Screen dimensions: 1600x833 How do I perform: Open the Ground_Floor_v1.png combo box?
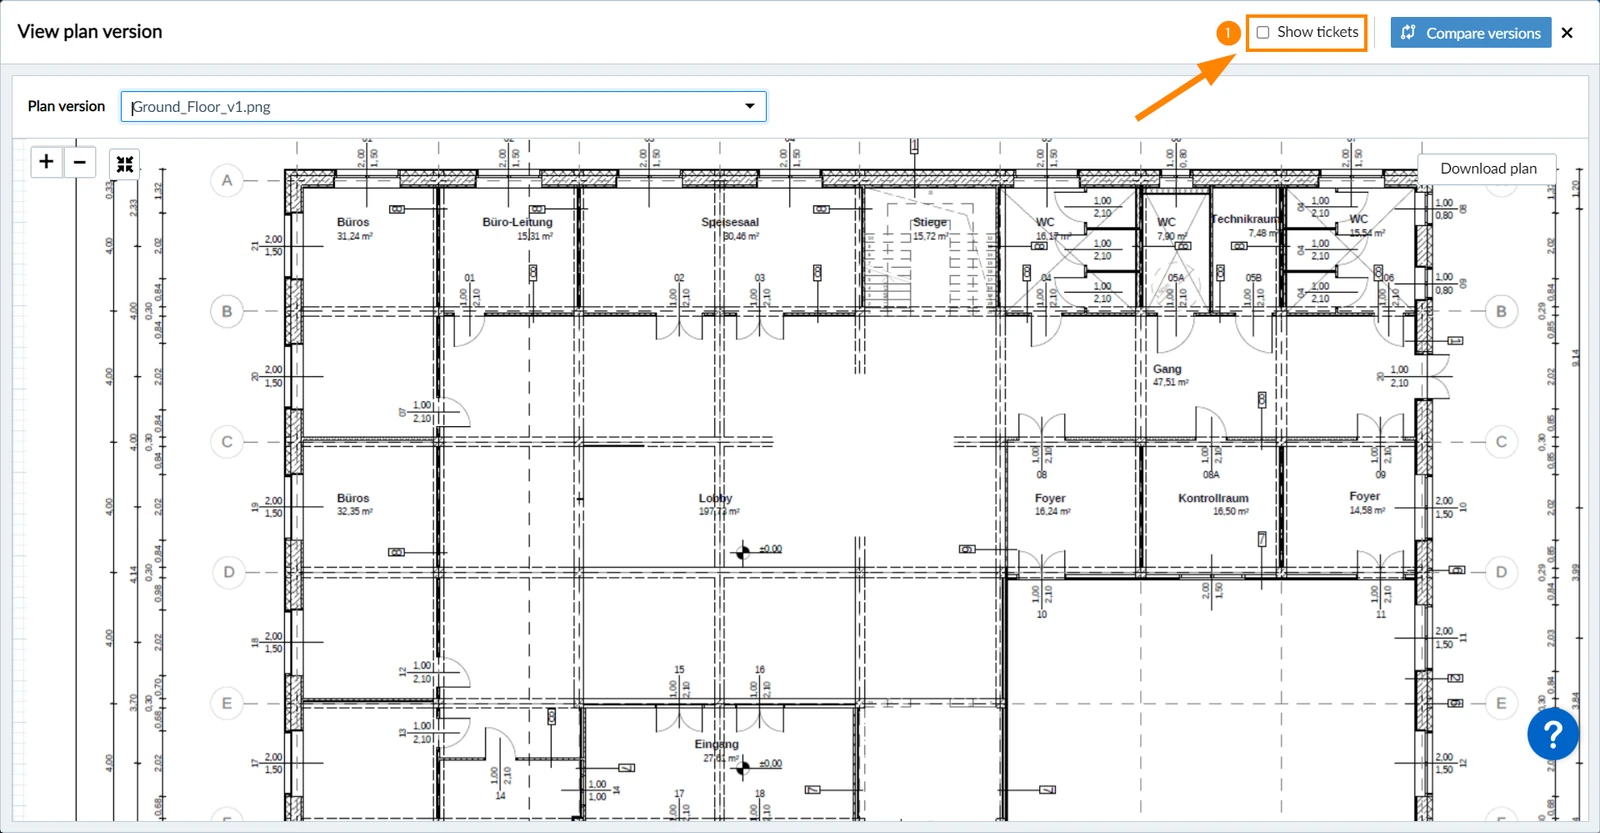443,106
